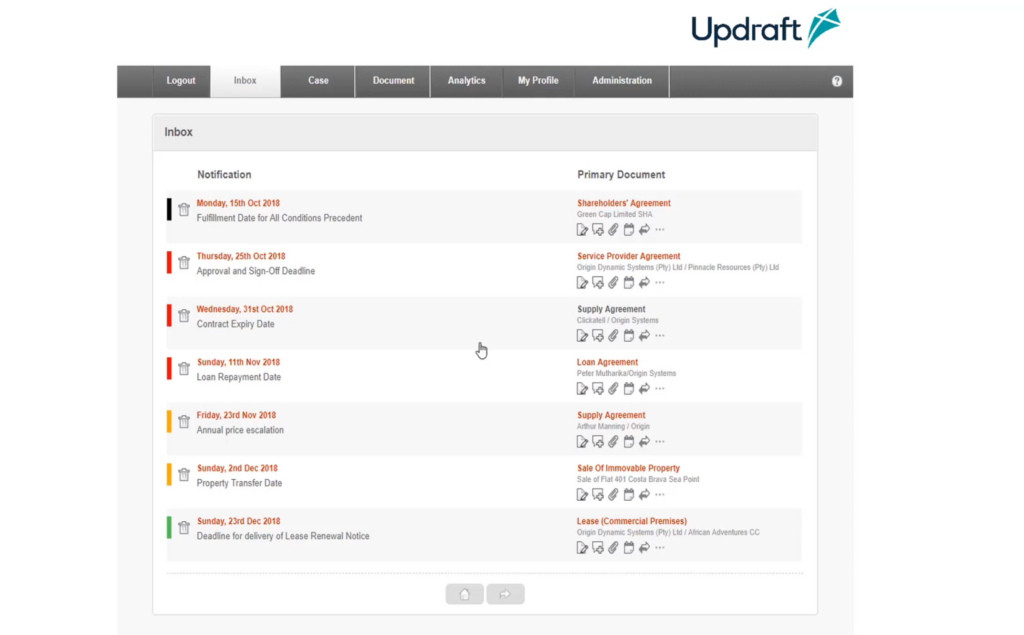Click the Logout button
The width and height of the screenshot is (1024, 635).
tap(181, 81)
